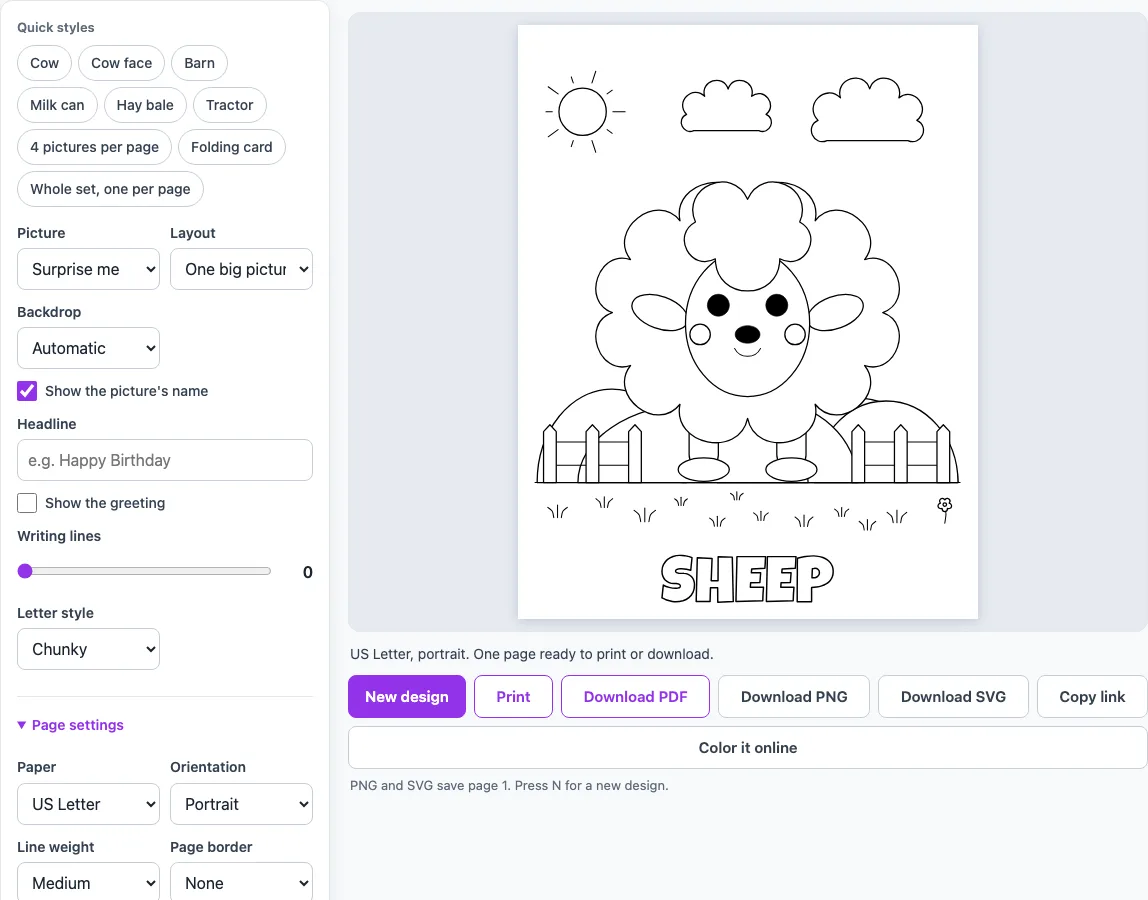Choose the Cow face quick style
Screen dimensions: 1148x900
(x=122, y=63)
